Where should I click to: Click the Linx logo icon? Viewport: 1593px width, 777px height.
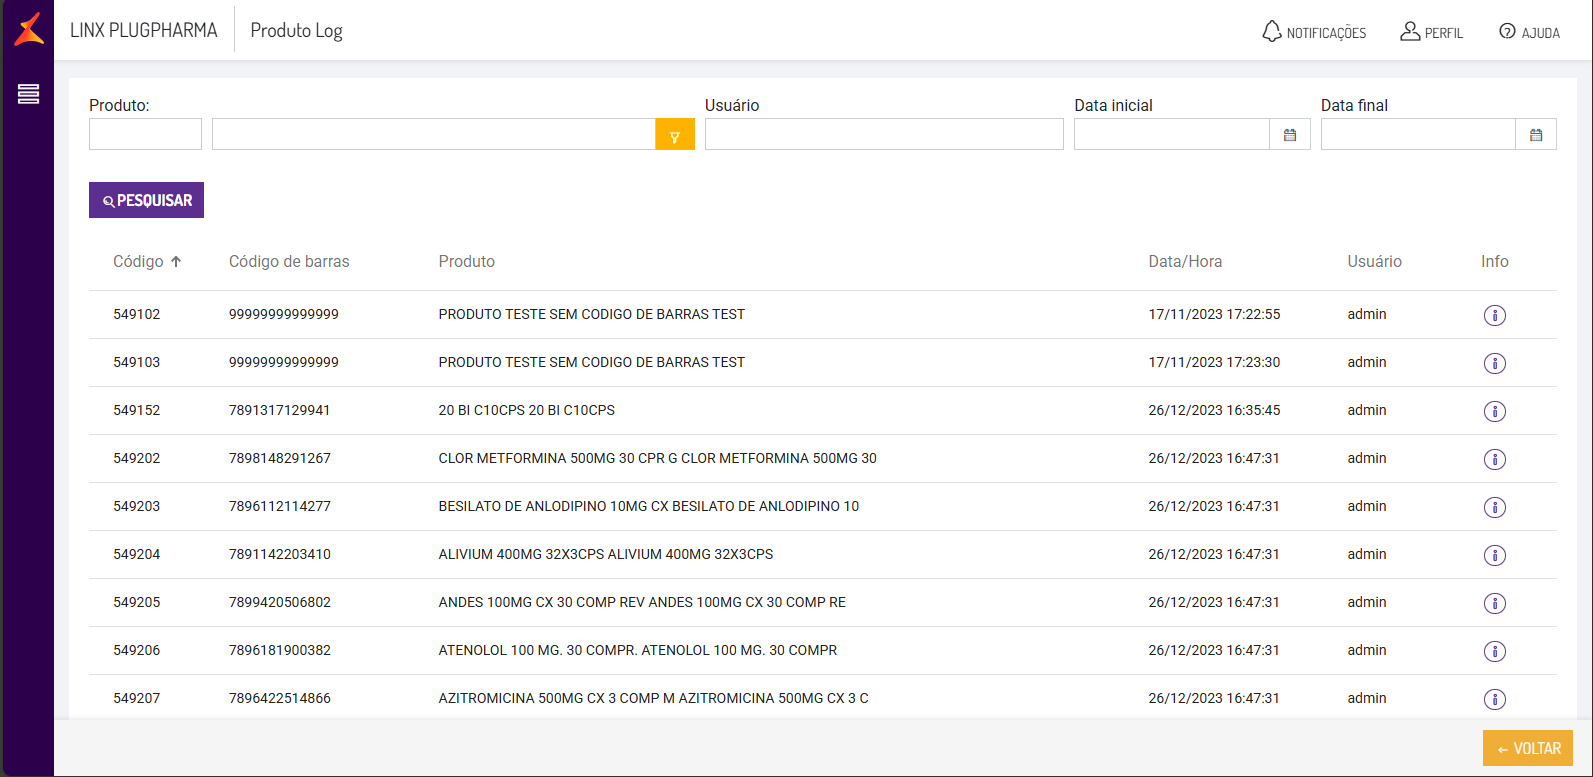point(29,29)
